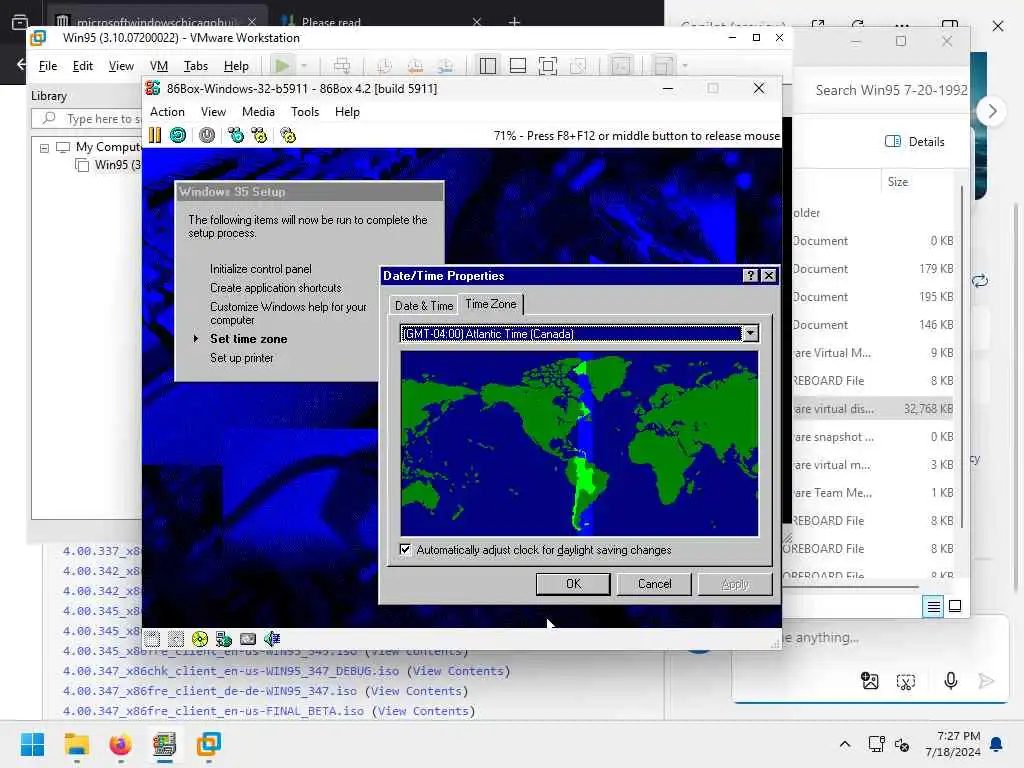Viewport: 1024px width, 768px height.
Task: Show hidden system tray icons chevron
Action: [x=844, y=744]
